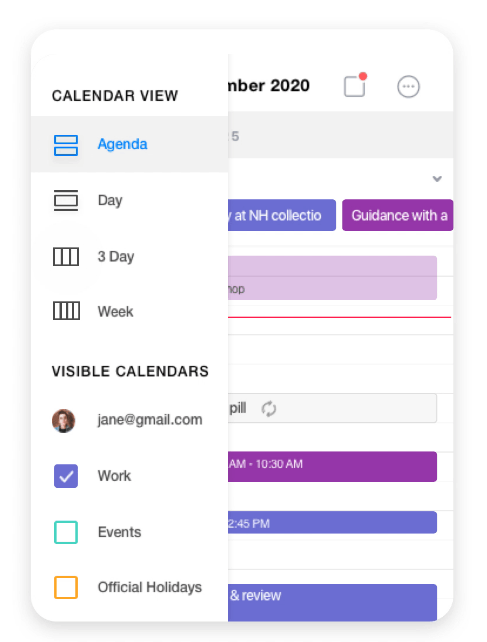Image resolution: width=487 pixels, height=642 pixels.
Task: Click the Day view icon
Action: [x=66, y=201]
